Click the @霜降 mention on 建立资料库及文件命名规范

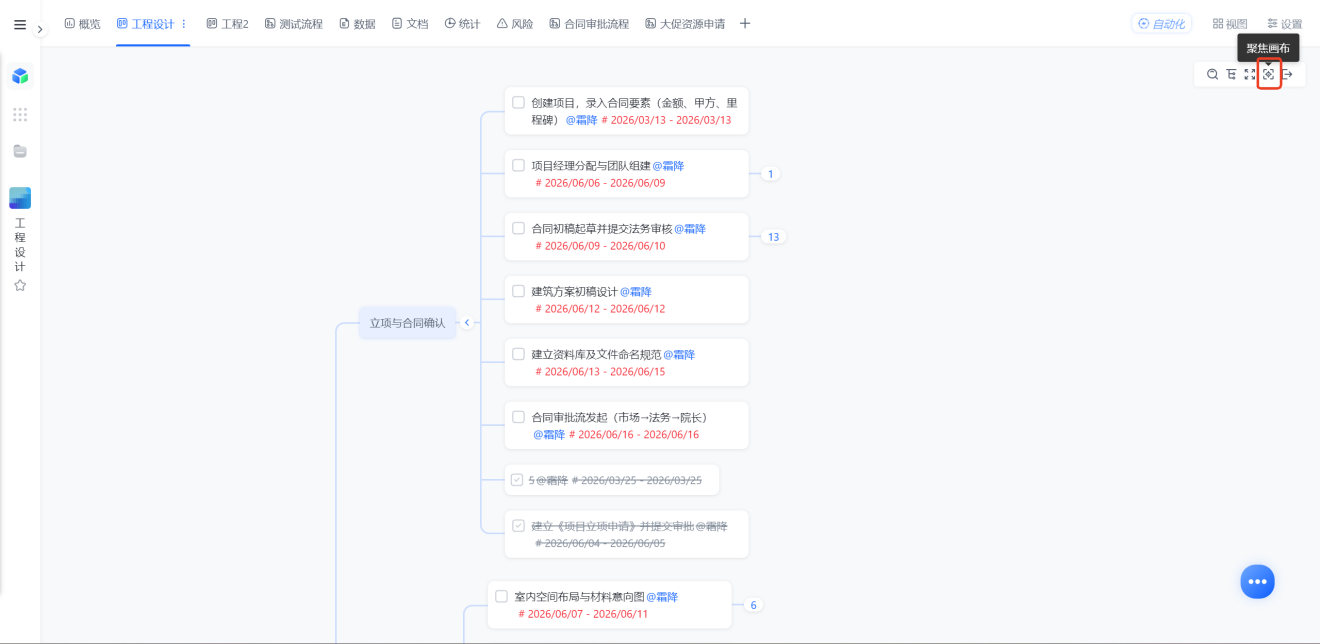(679, 355)
